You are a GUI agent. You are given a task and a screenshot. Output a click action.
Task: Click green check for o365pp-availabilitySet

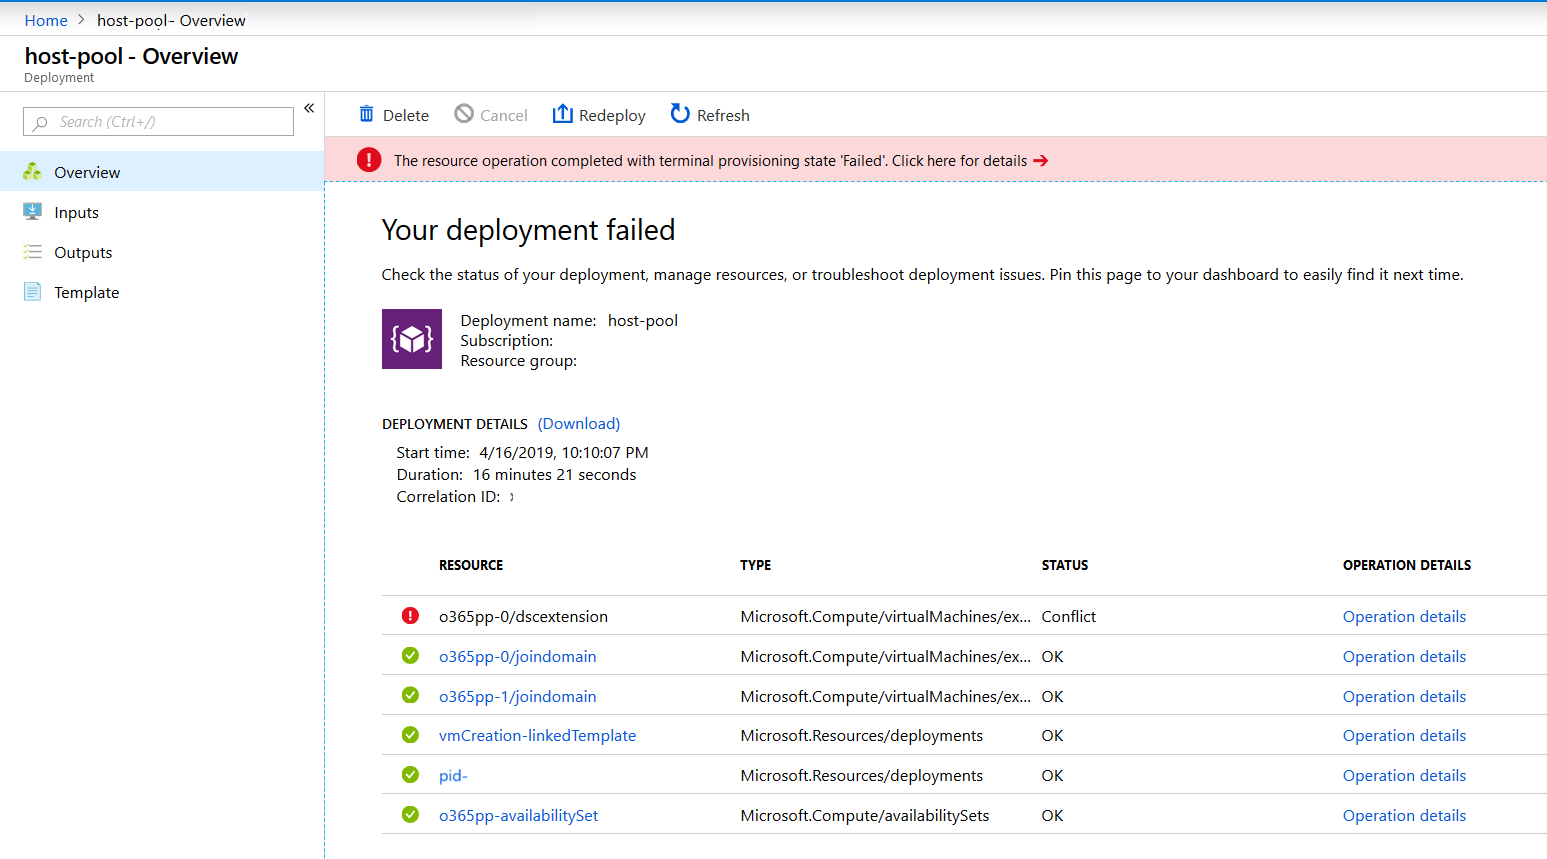(410, 815)
